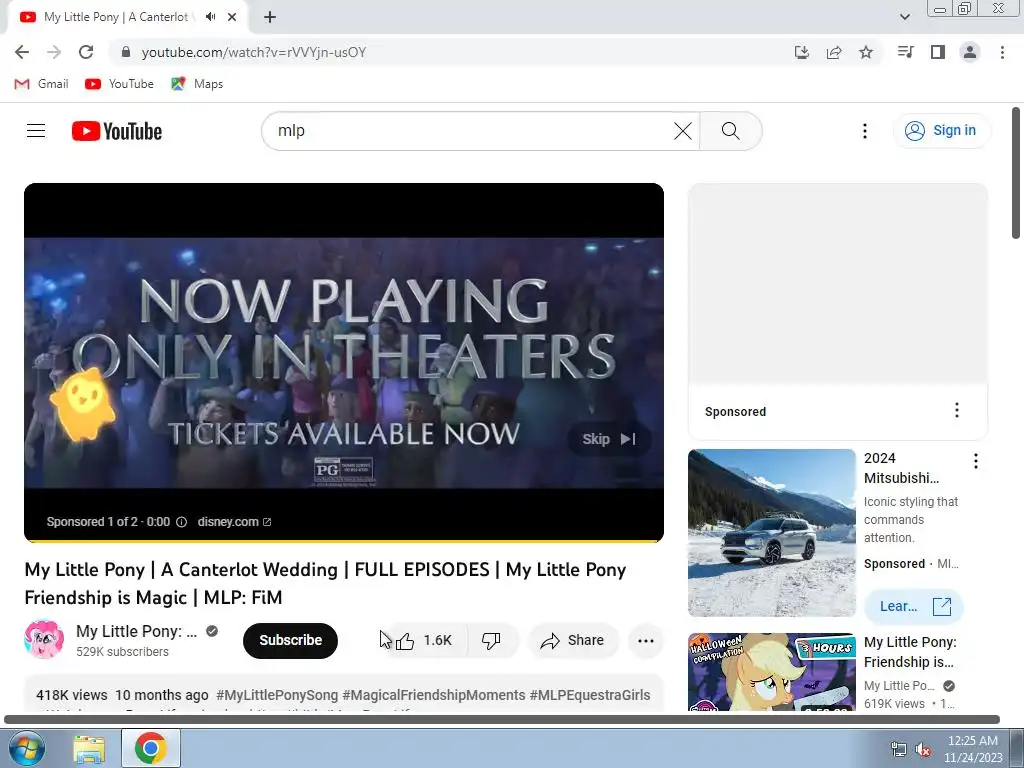Open Applejack Halloween compilation thumbnail
This screenshot has height=768, width=1024.
pos(772,671)
